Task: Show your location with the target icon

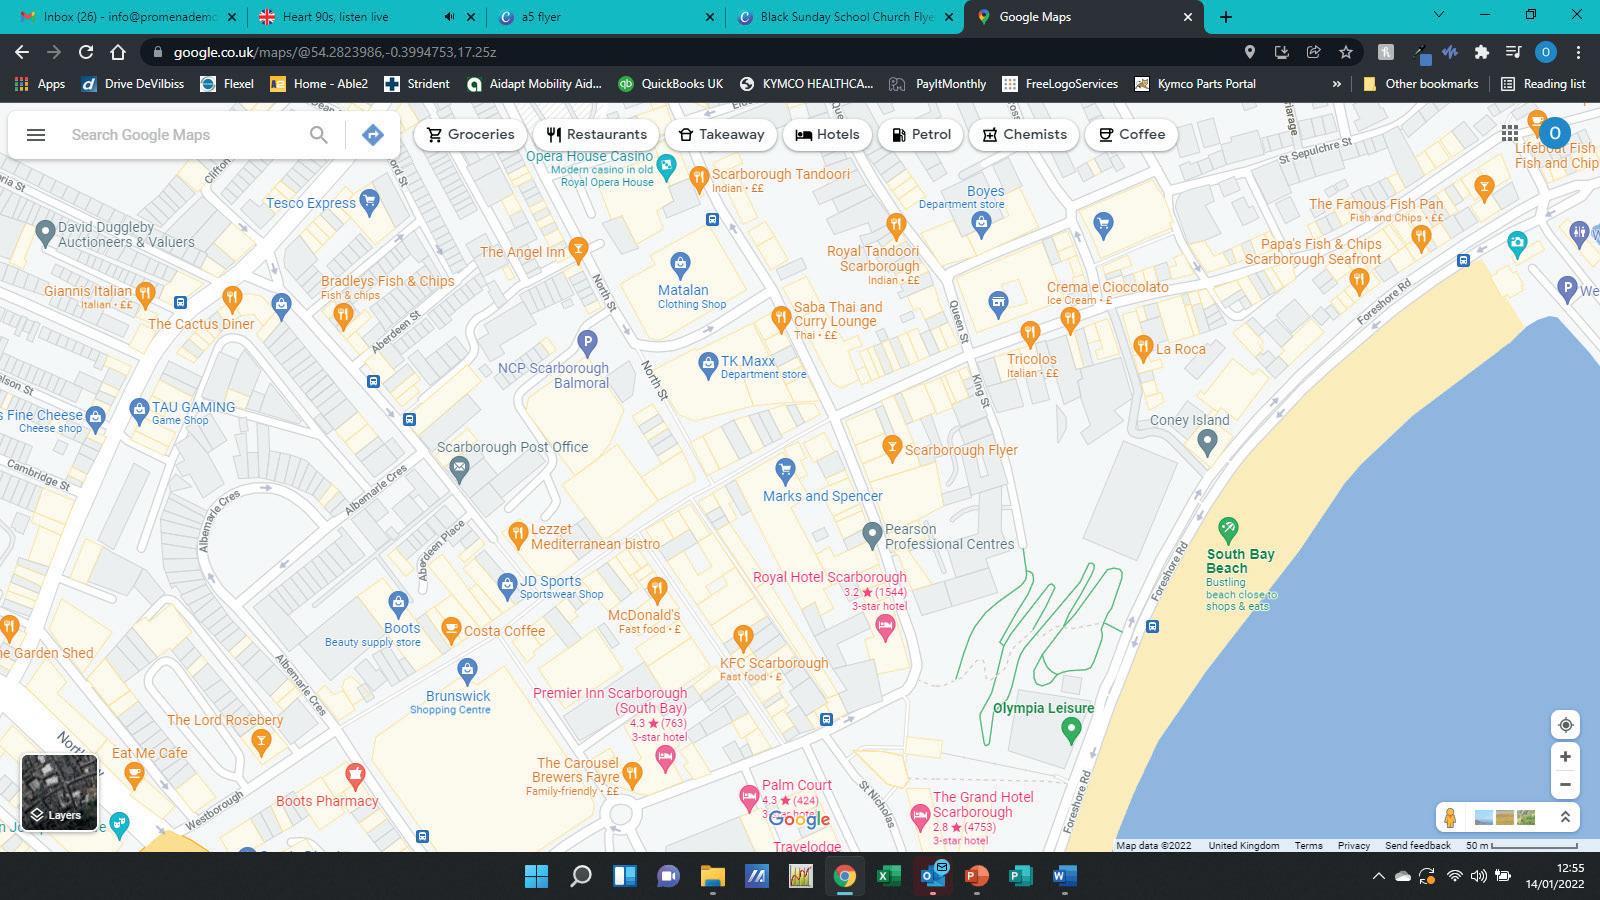Action: (x=1565, y=725)
